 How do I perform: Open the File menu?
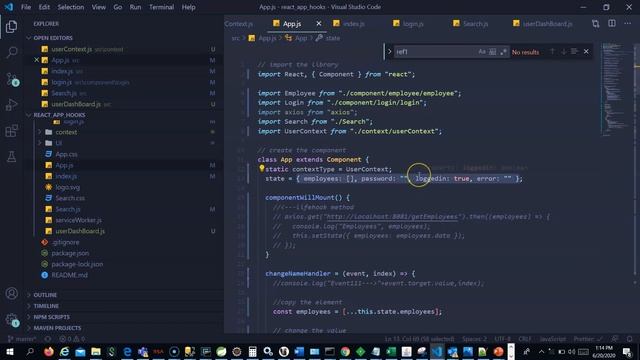point(26,7)
